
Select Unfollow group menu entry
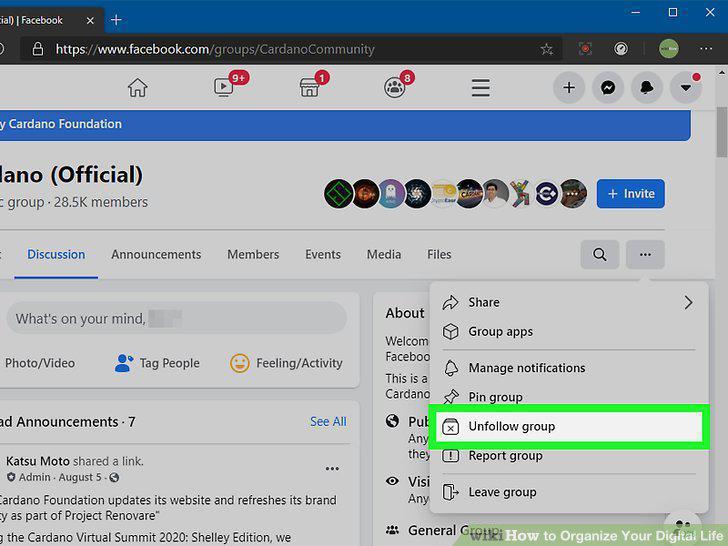pyautogui.click(x=569, y=427)
